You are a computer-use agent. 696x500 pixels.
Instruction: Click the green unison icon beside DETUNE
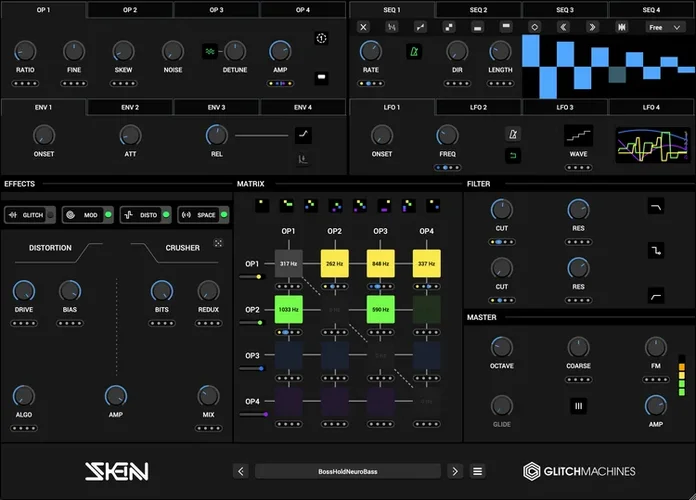click(210, 50)
